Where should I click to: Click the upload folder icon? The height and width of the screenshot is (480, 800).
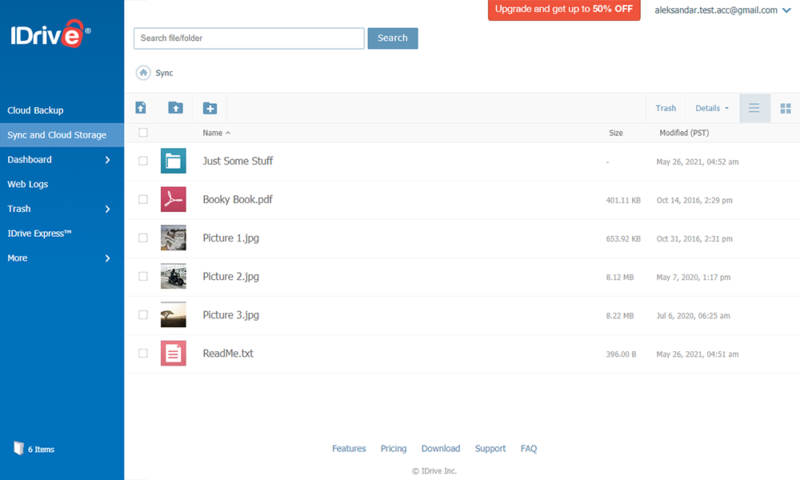[x=175, y=108]
